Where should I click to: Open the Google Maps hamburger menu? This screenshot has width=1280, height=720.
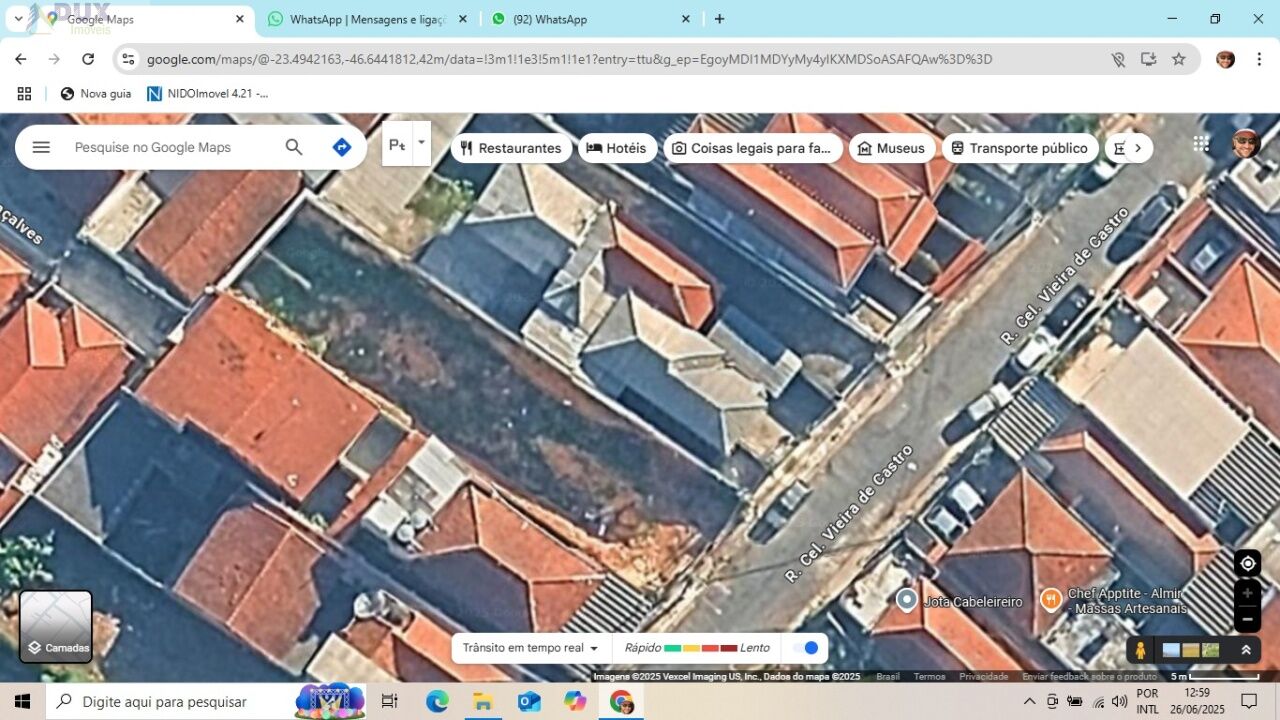pyautogui.click(x=41, y=147)
